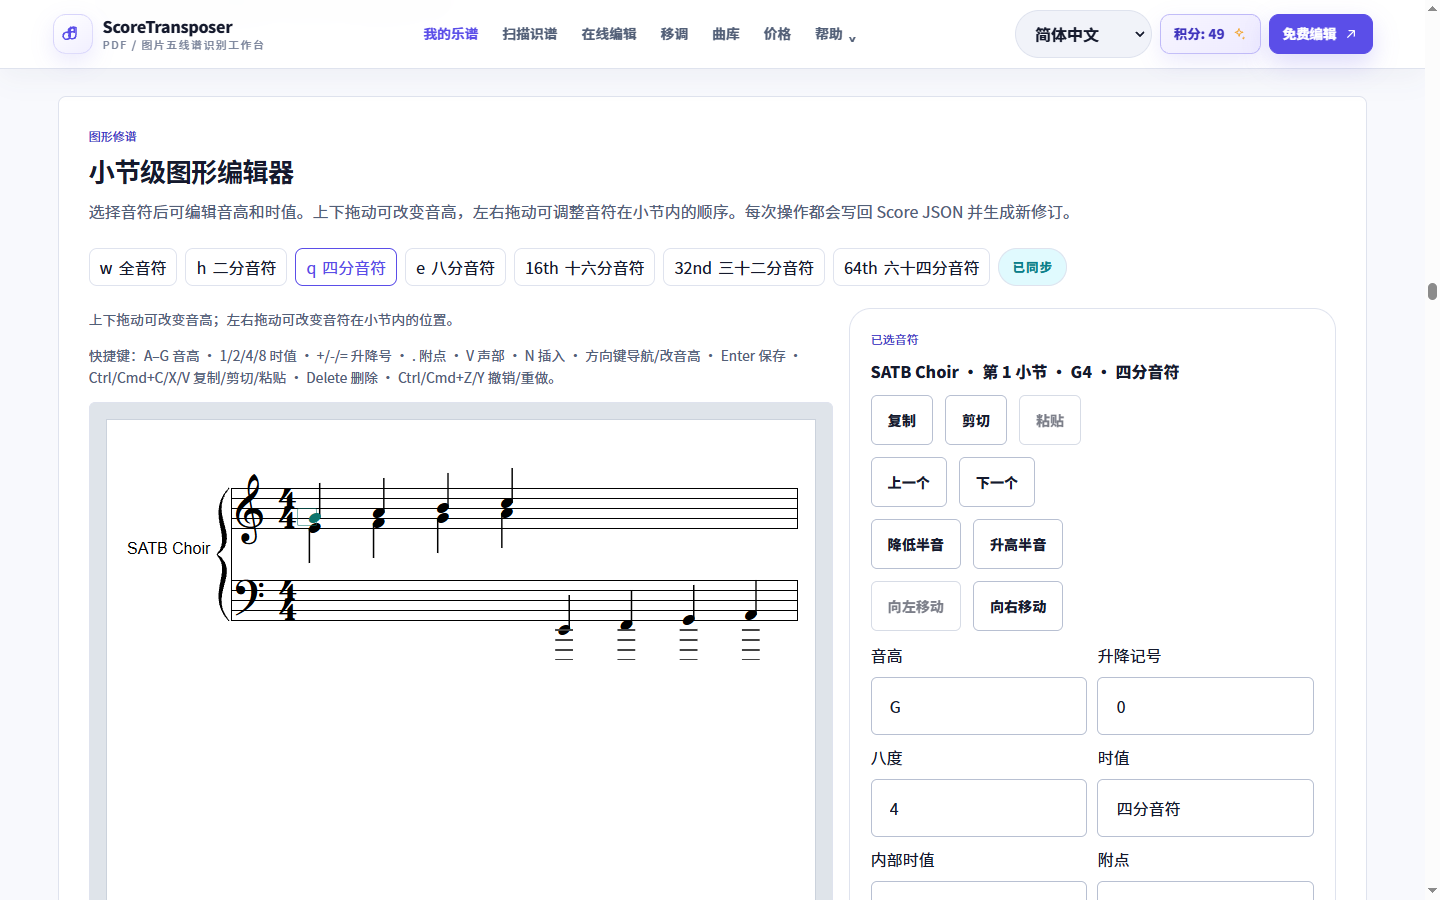This screenshot has width=1440, height=900.
Task: Click the treble clef symbol
Action: 249,509
